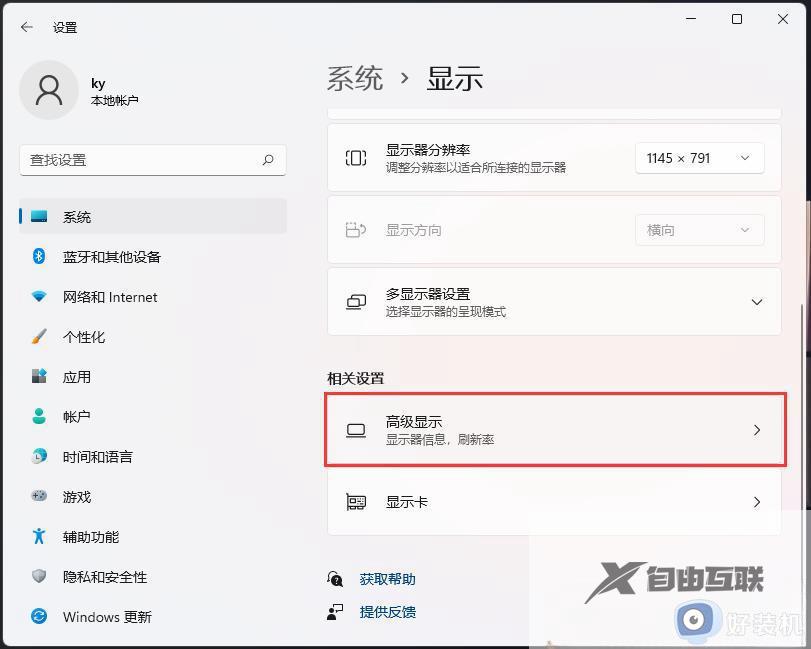Screen dimensions: 811x649
Task: Open the 显示卡 graphics settings page
Action: 555,501
